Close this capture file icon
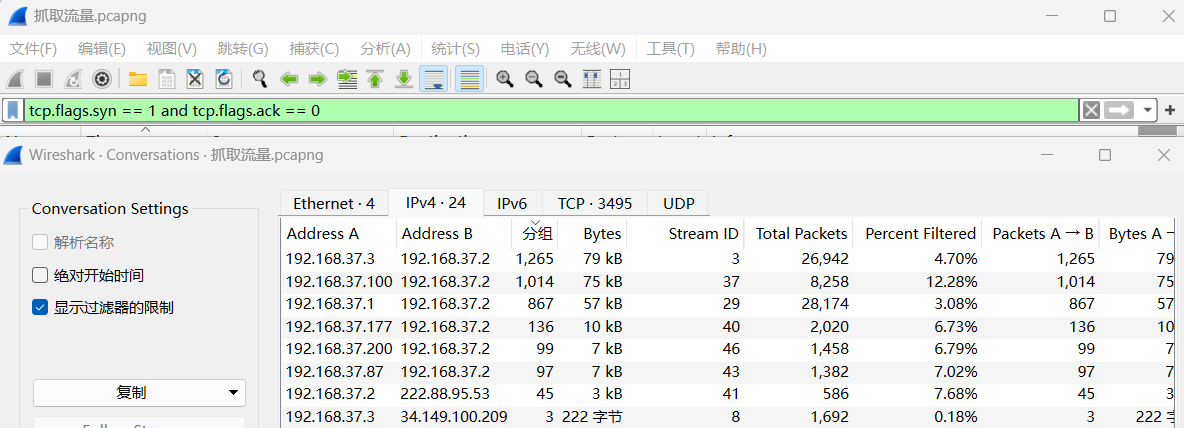Image resolution: width=1184 pixels, height=428 pixels. point(195,79)
